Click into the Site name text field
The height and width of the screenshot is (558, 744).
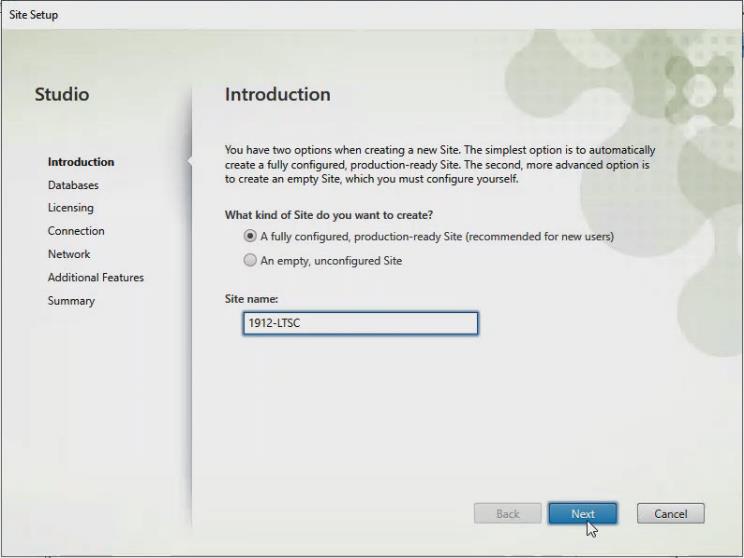(360, 323)
